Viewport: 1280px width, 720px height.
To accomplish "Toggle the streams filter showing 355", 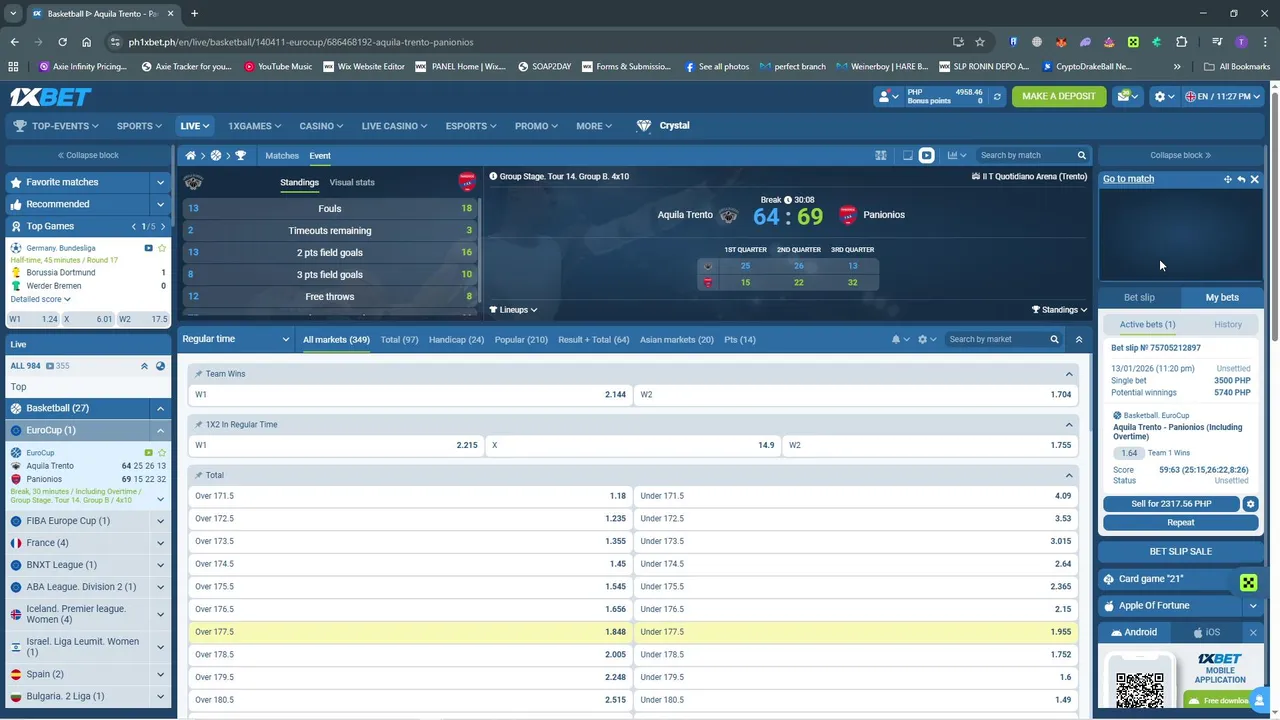I will (x=58, y=366).
